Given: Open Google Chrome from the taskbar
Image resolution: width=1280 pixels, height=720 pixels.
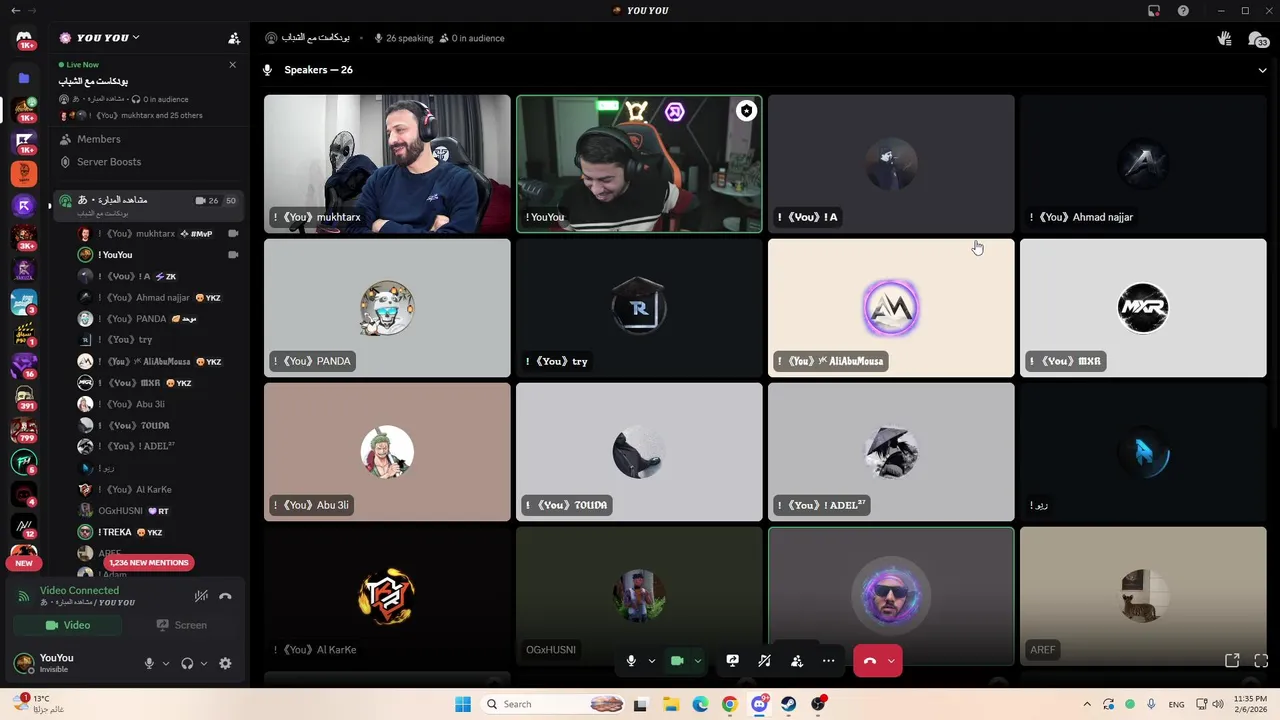Looking at the screenshot, I should [x=729, y=704].
